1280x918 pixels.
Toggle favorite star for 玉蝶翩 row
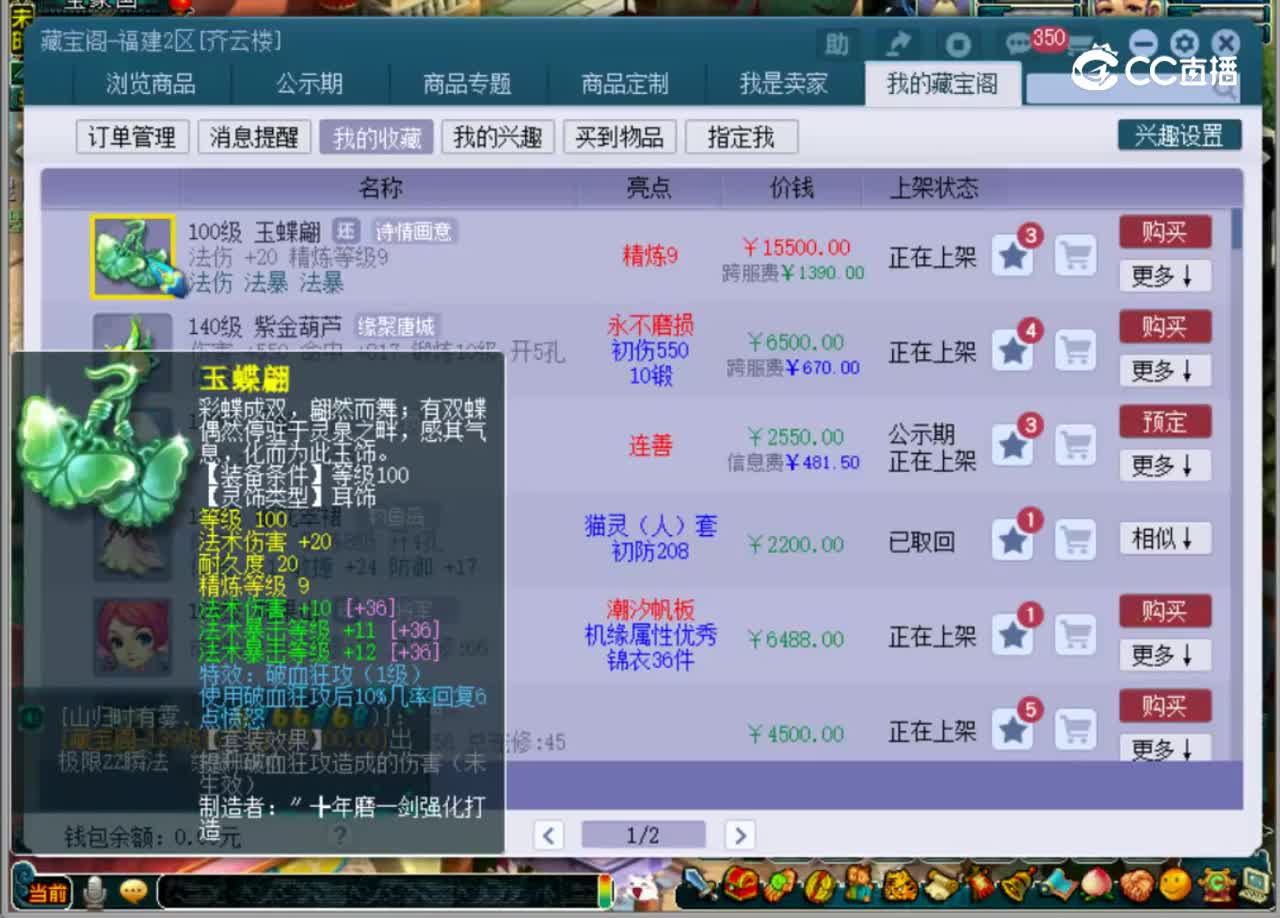coord(1013,256)
